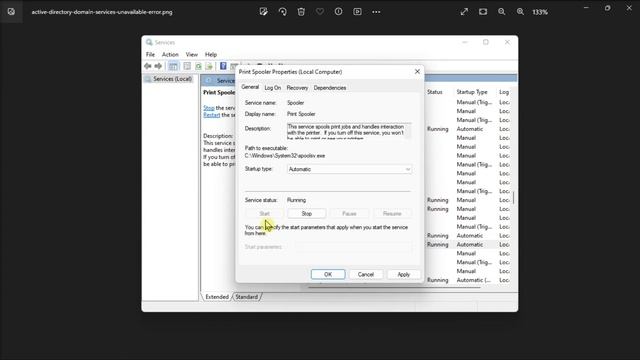Switch to the Recovery tab
640x360 pixels.
pos(297,88)
